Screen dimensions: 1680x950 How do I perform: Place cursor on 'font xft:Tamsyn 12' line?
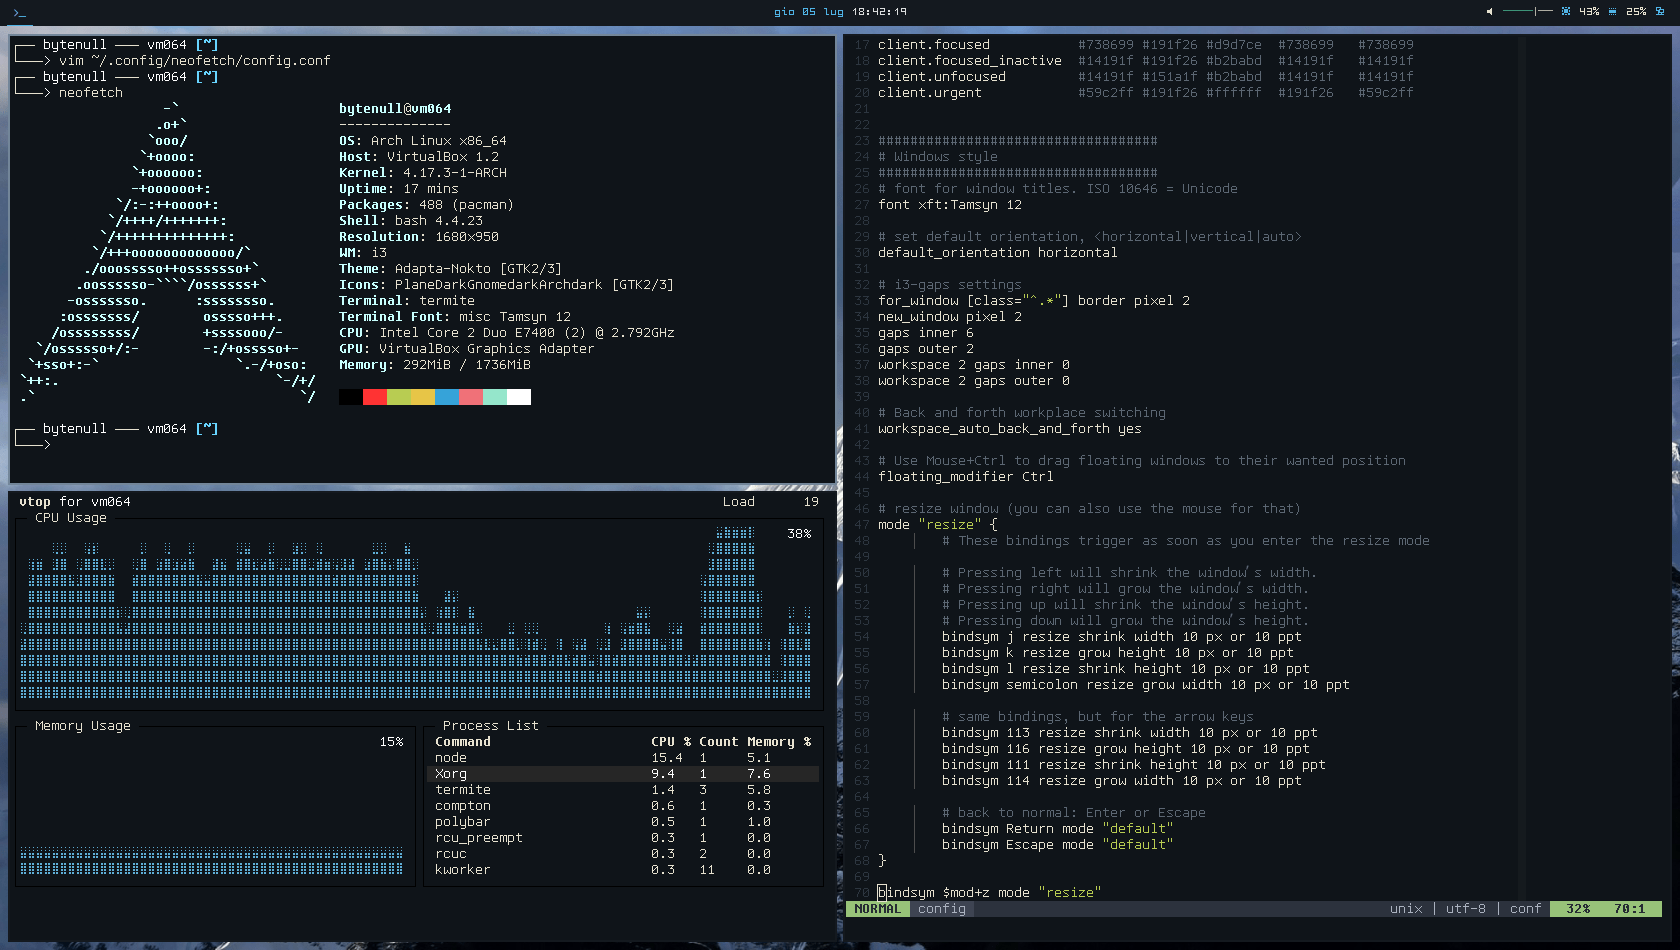click(x=950, y=205)
